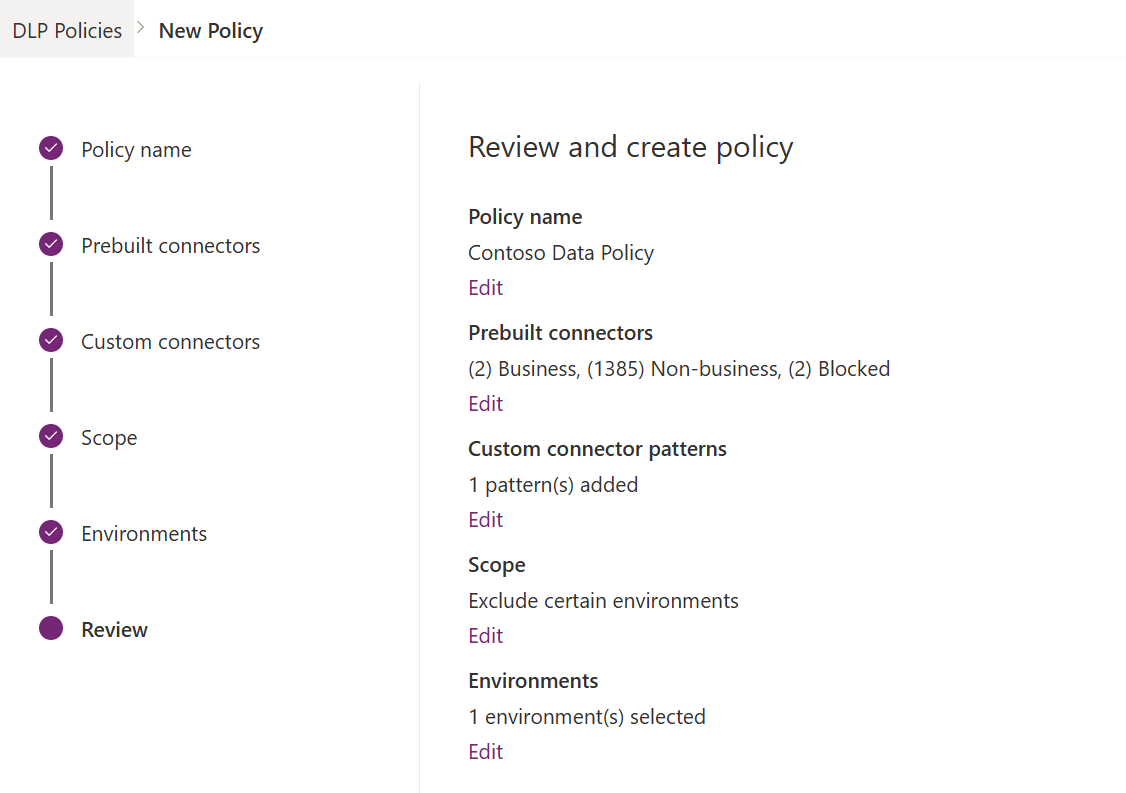Viewport: 1126px width, 793px height.
Task: Click the checkmark inside the Scope circle
Action: click(x=50, y=436)
